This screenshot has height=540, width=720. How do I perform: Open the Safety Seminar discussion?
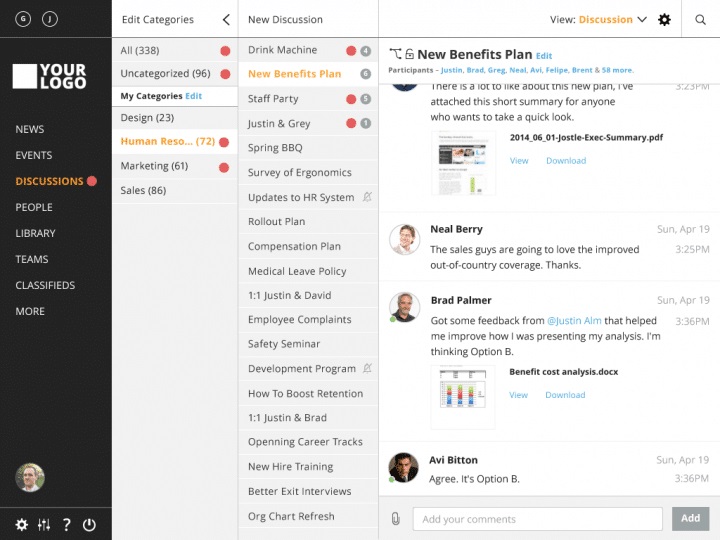(x=308, y=344)
